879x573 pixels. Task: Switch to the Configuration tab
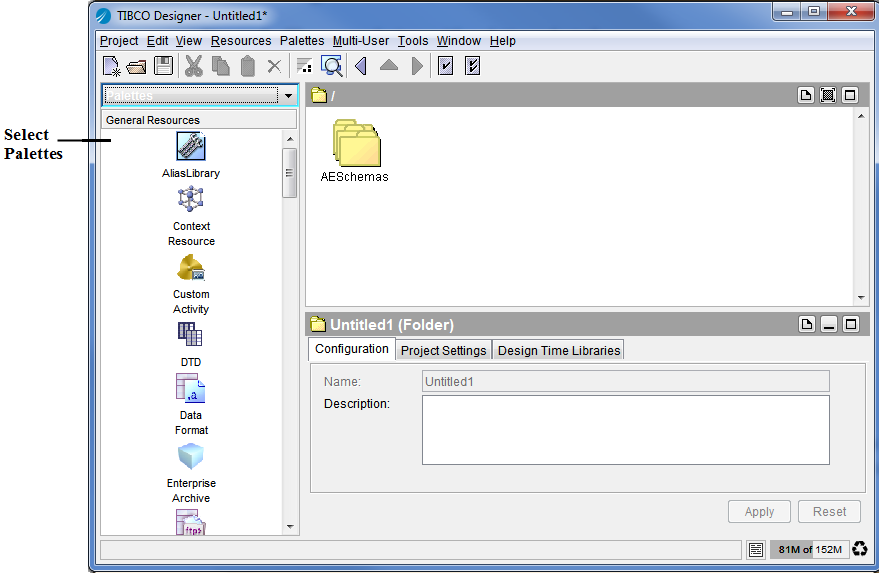point(351,349)
